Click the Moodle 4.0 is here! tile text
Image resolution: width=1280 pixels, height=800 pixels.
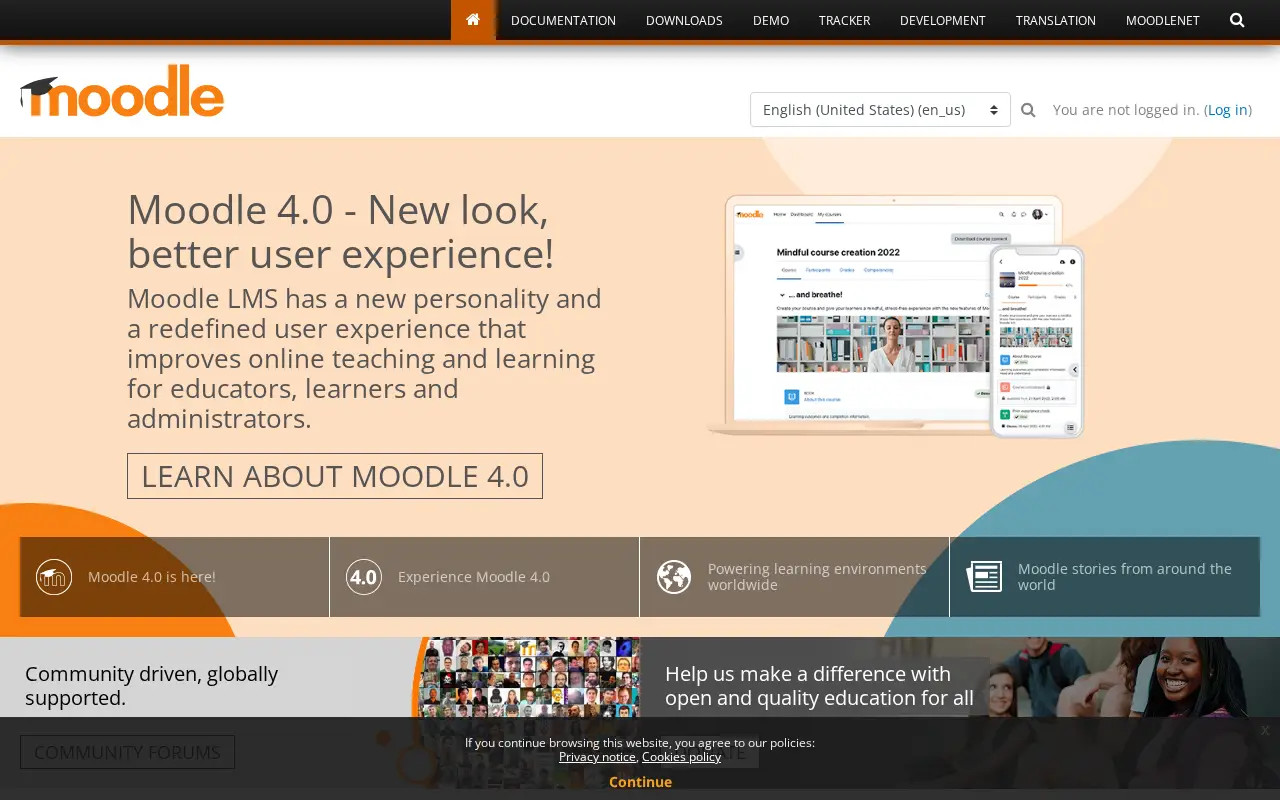[x=152, y=577]
